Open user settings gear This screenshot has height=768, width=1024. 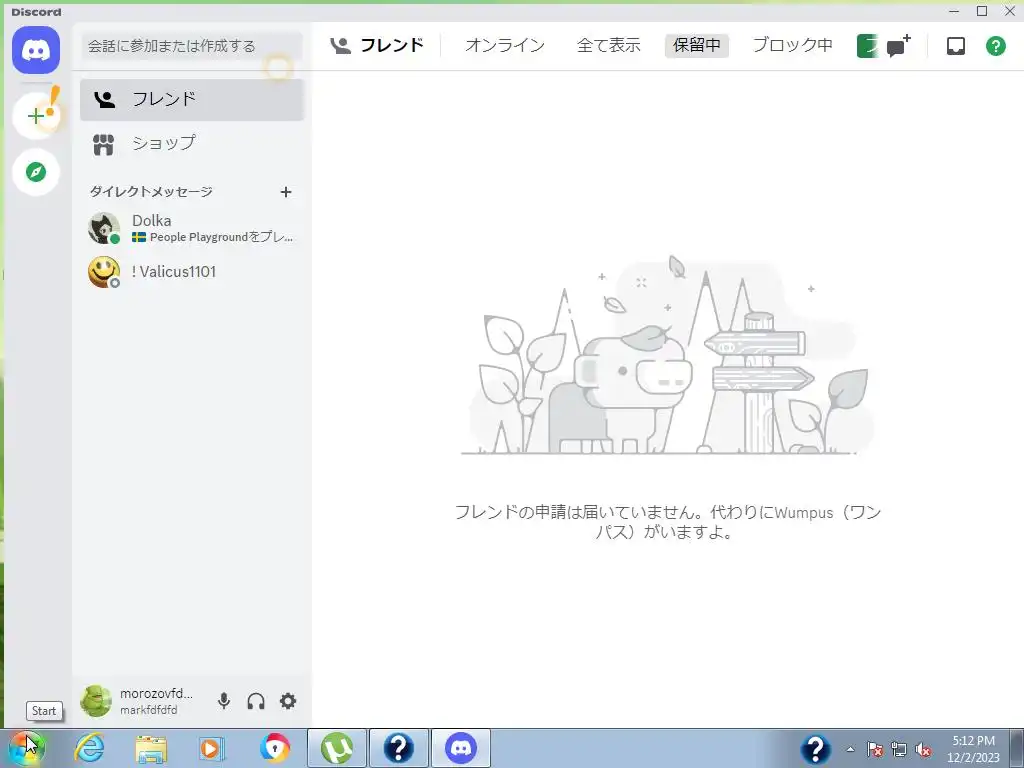(x=288, y=701)
